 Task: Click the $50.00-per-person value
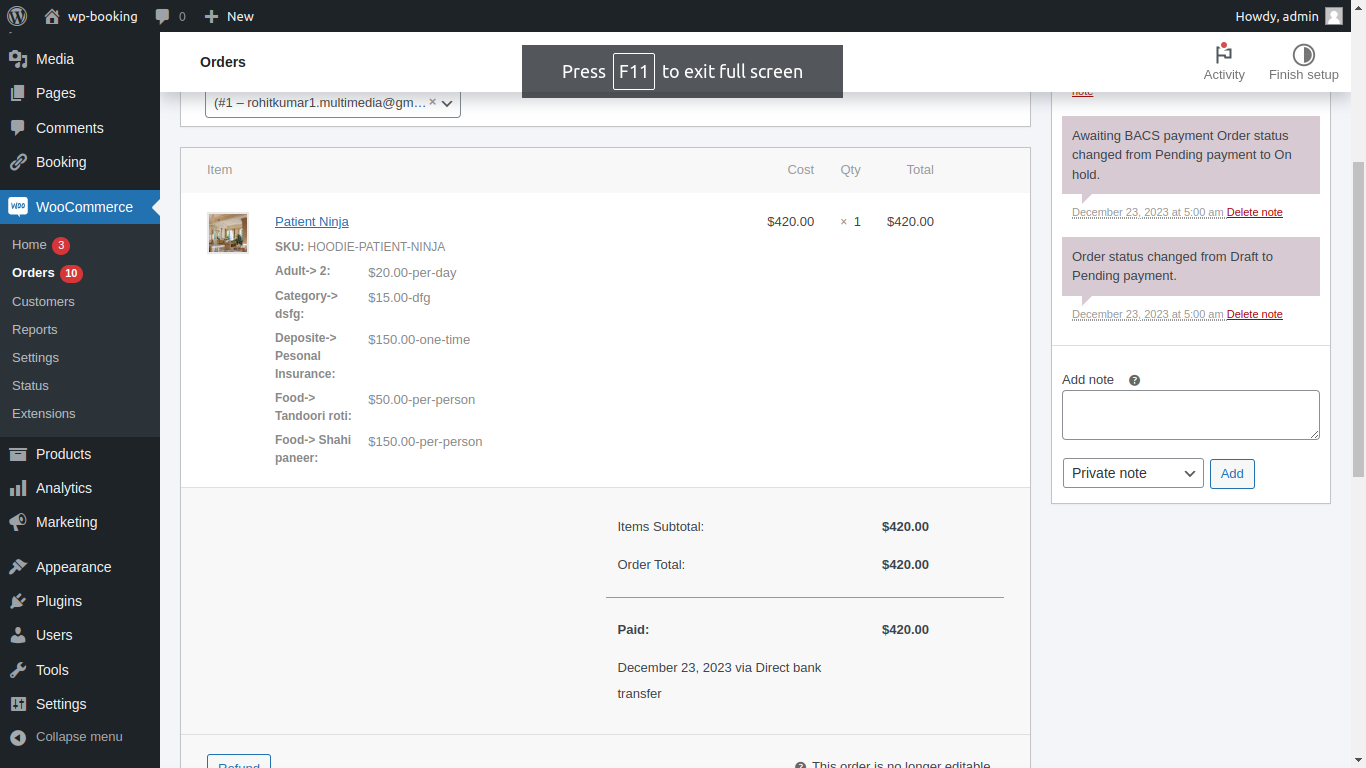click(421, 400)
